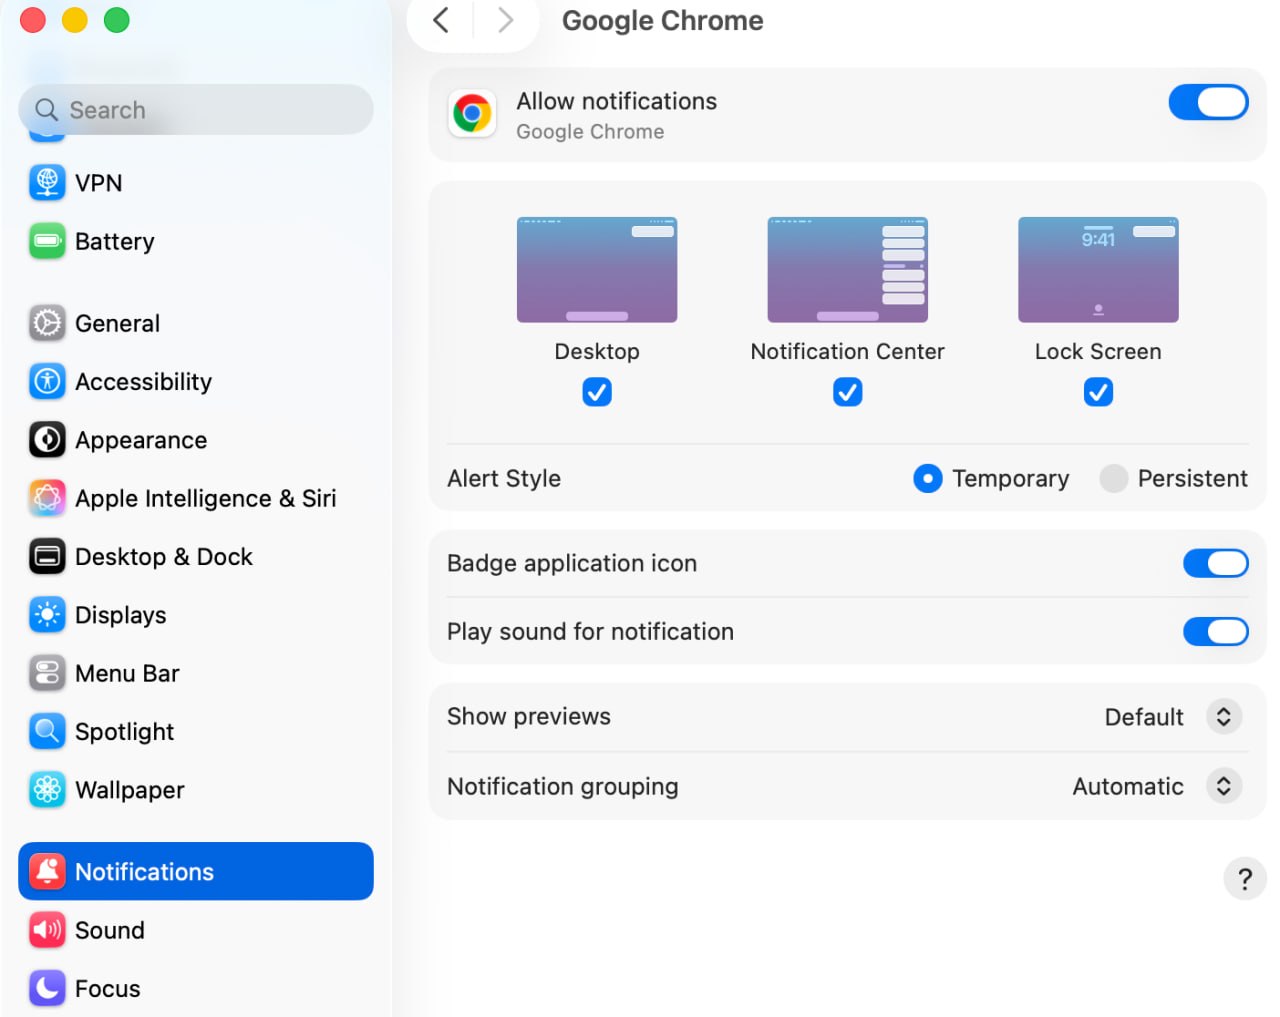The image size is (1280, 1017).
Task: Click the Accessibility label in sidebar
Action: click(143, 382)
